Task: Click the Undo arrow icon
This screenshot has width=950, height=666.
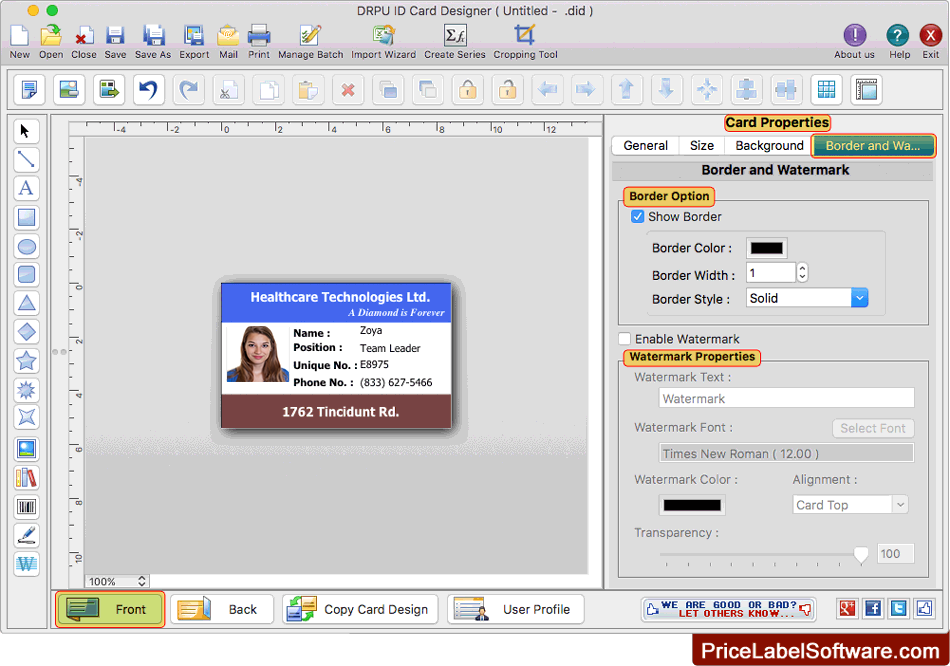Action: coord(148,89)
